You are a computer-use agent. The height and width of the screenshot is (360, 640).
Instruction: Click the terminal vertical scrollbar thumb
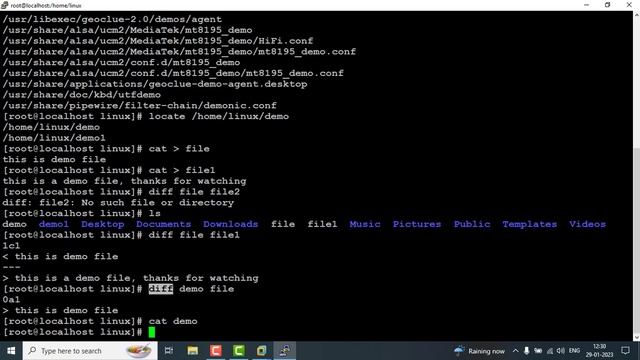coord(636,241)
